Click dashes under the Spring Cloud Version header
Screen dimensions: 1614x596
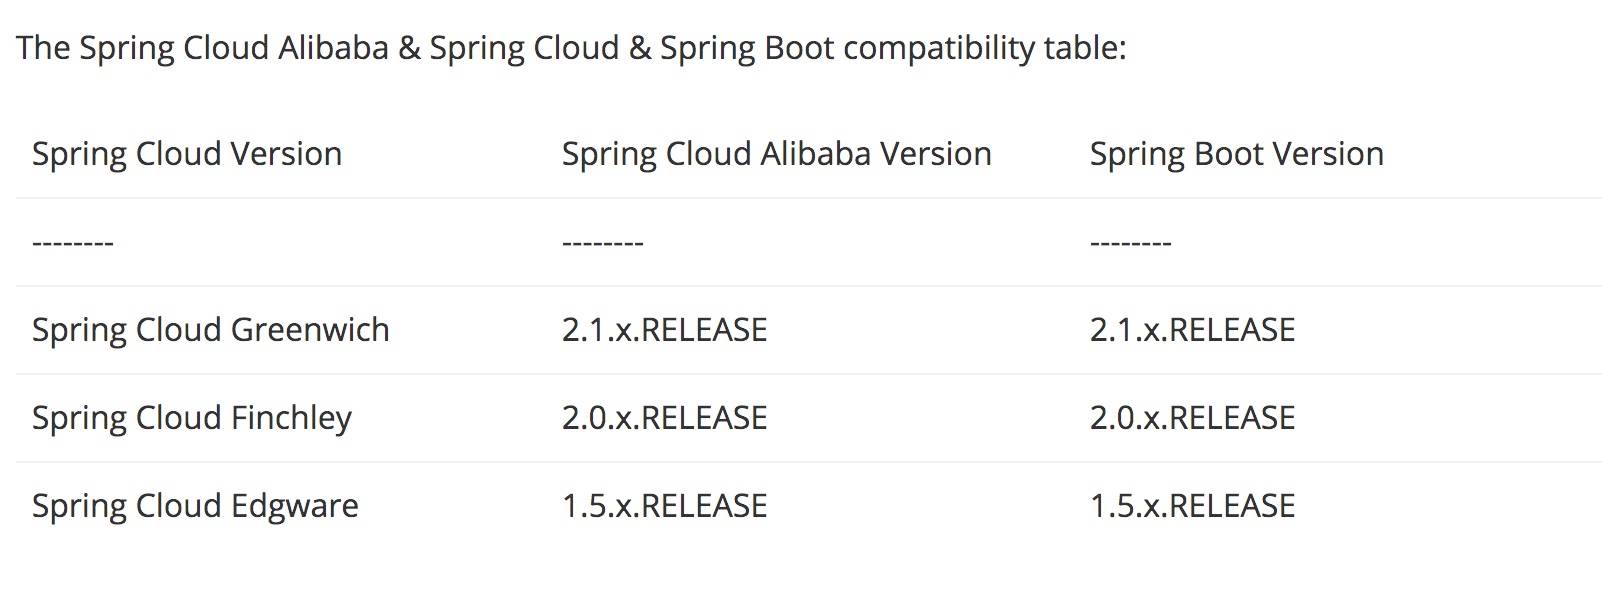(x=73, y=243)
